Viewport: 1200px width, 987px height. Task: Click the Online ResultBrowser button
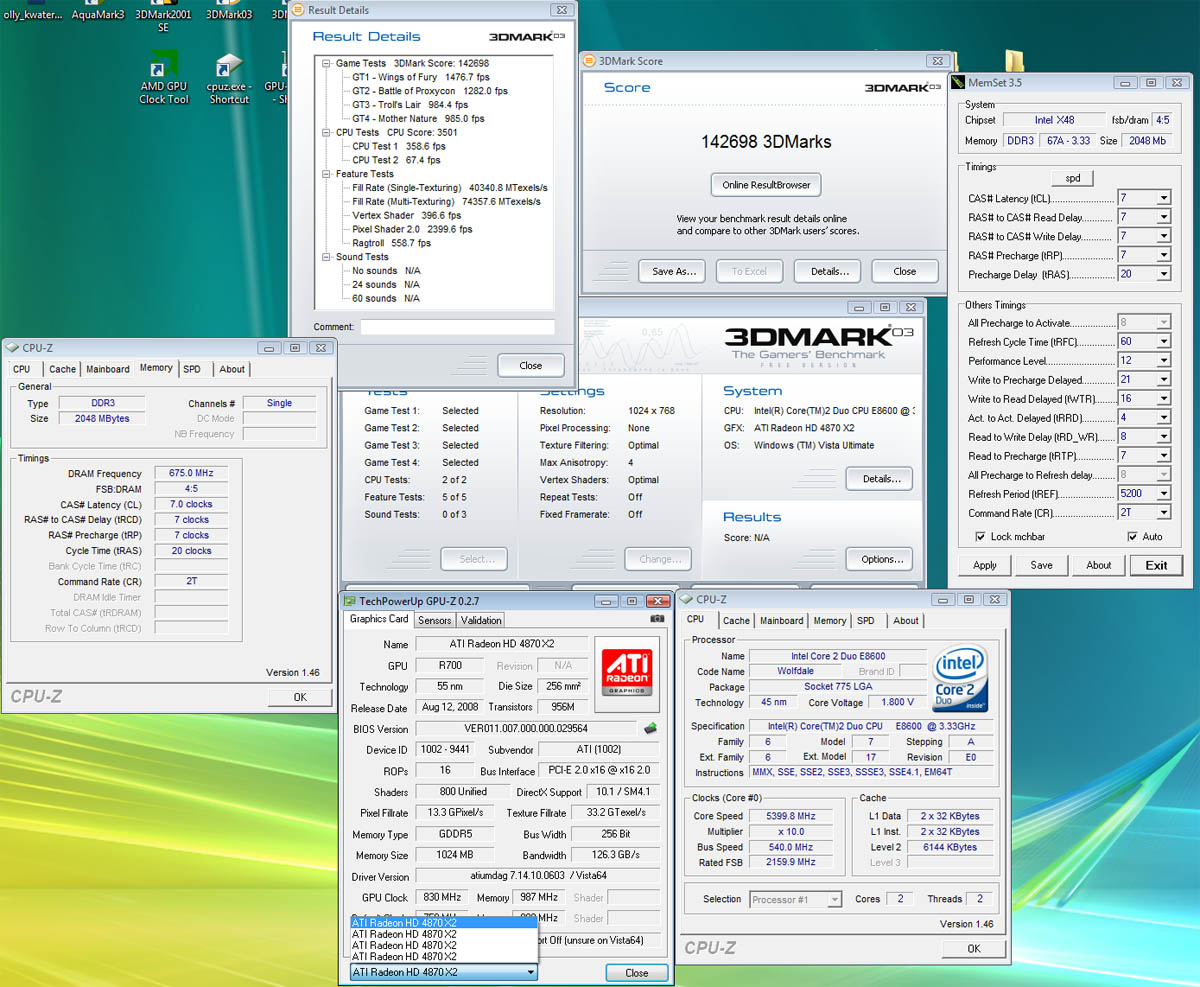tap(766, 185)
